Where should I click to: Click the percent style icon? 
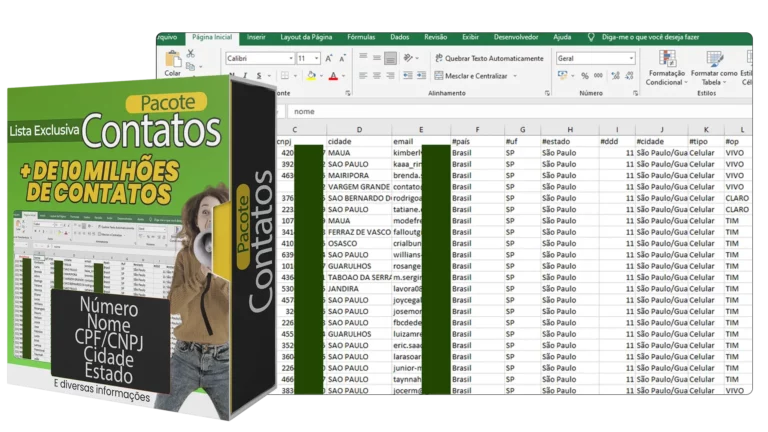583,76
